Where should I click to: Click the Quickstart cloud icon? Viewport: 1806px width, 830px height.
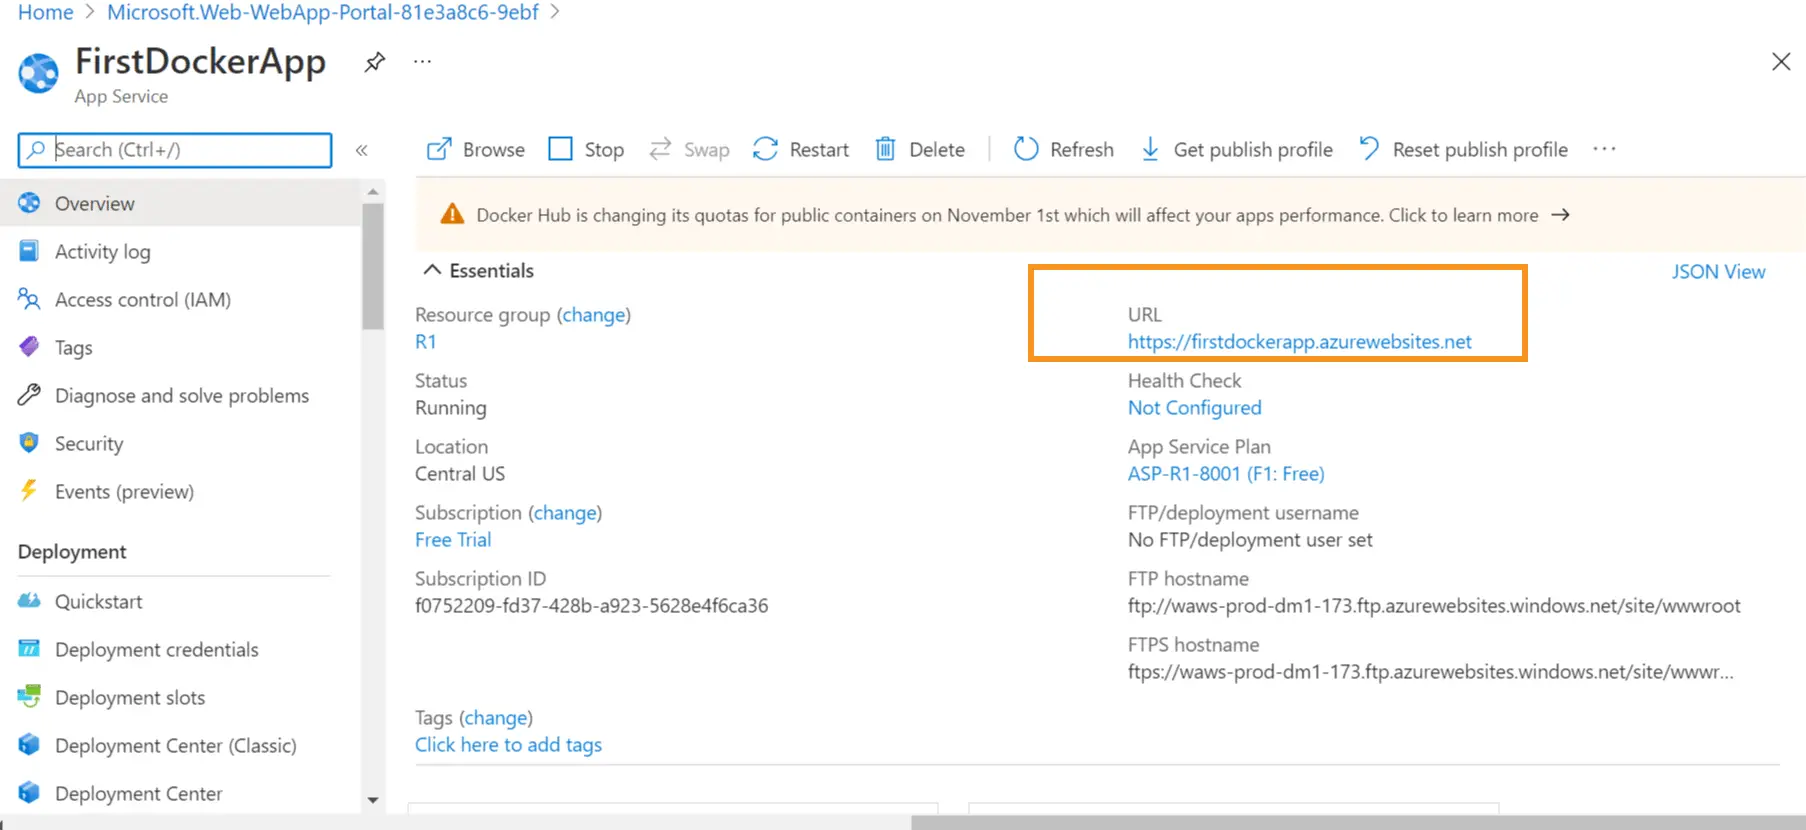point(29,601)
